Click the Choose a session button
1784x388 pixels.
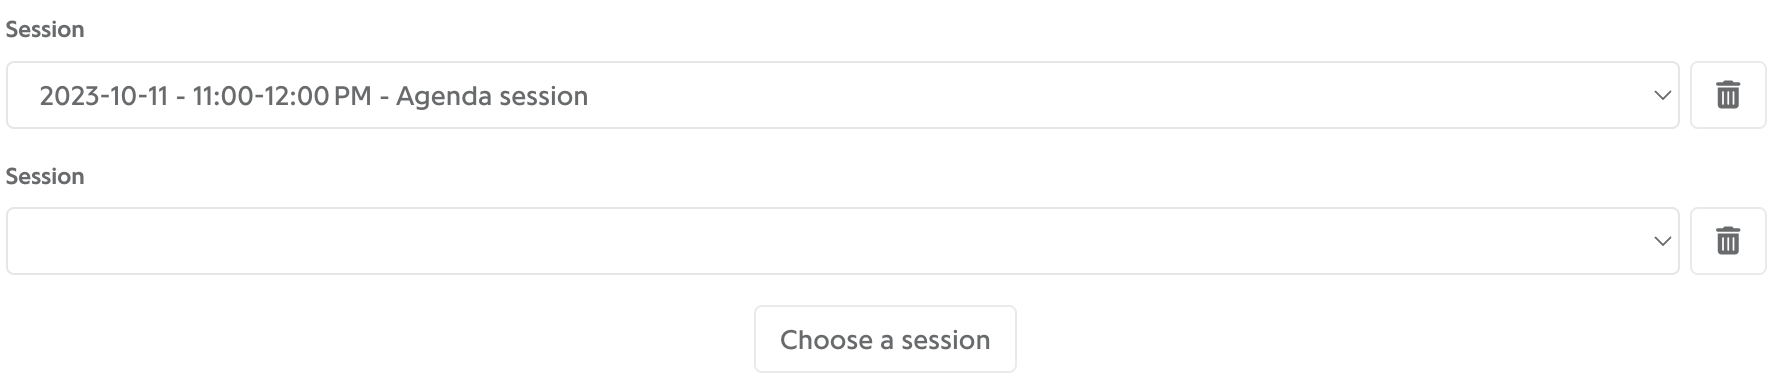885,339
